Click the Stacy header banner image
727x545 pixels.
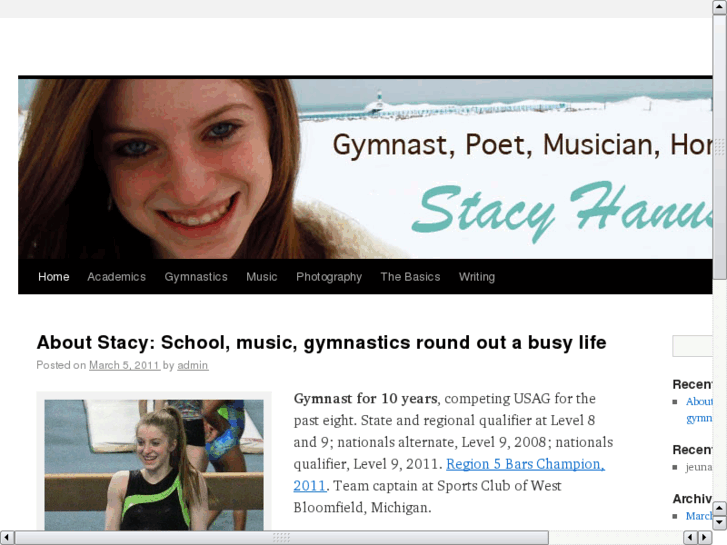(365, 169)
